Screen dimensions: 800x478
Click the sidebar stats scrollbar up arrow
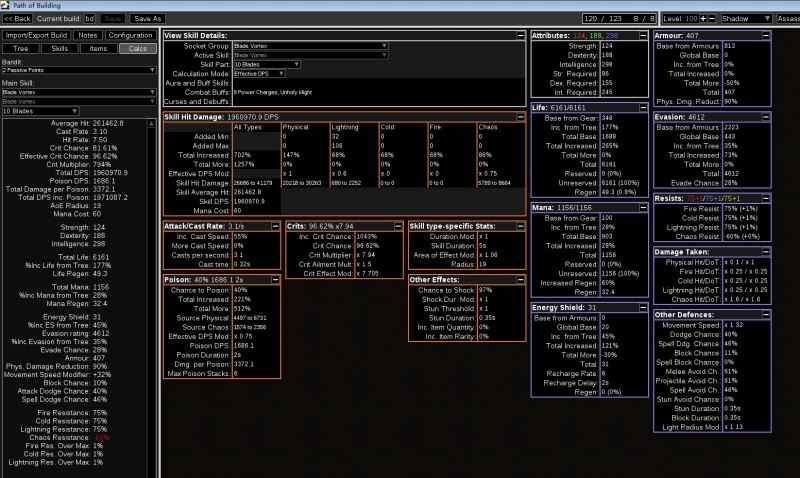pyautogui.click(x=152, y=123)
